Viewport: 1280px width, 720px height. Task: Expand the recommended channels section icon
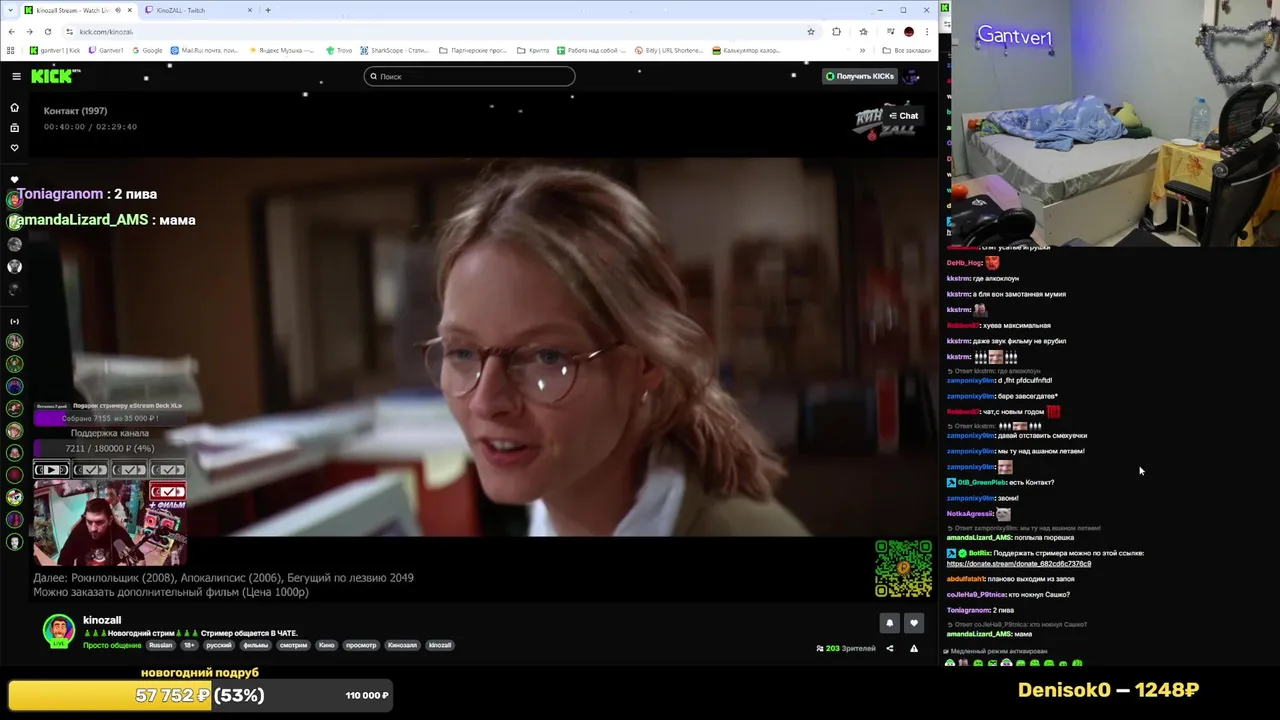14,322
